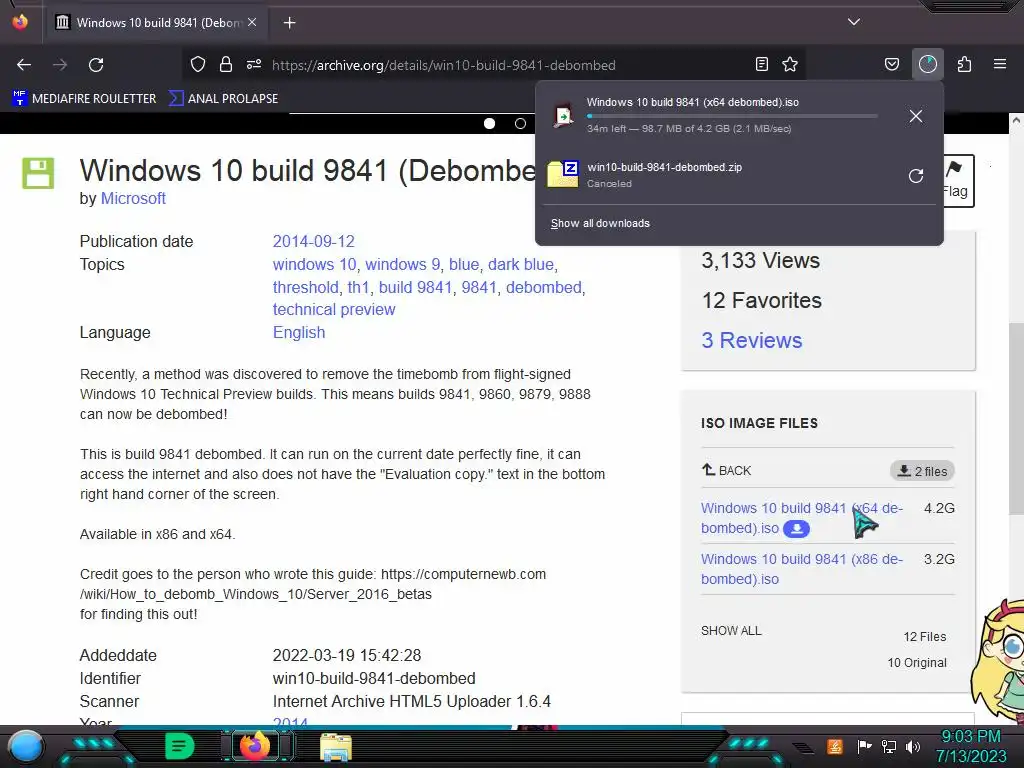Cancel the x64 ISO download
The height and width of the screenshot is (768, 1024).
[x=916, y=116]
